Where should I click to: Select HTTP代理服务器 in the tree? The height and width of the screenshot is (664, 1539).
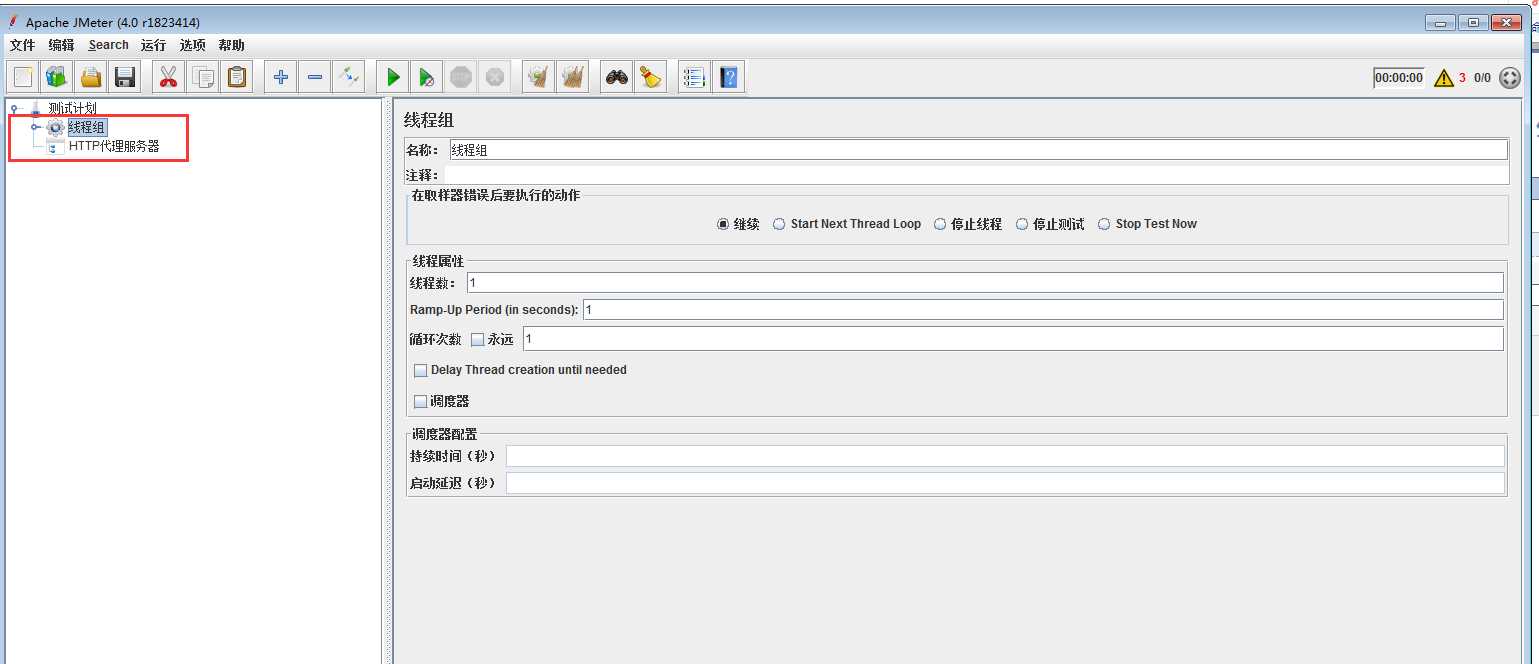(114, 146)
